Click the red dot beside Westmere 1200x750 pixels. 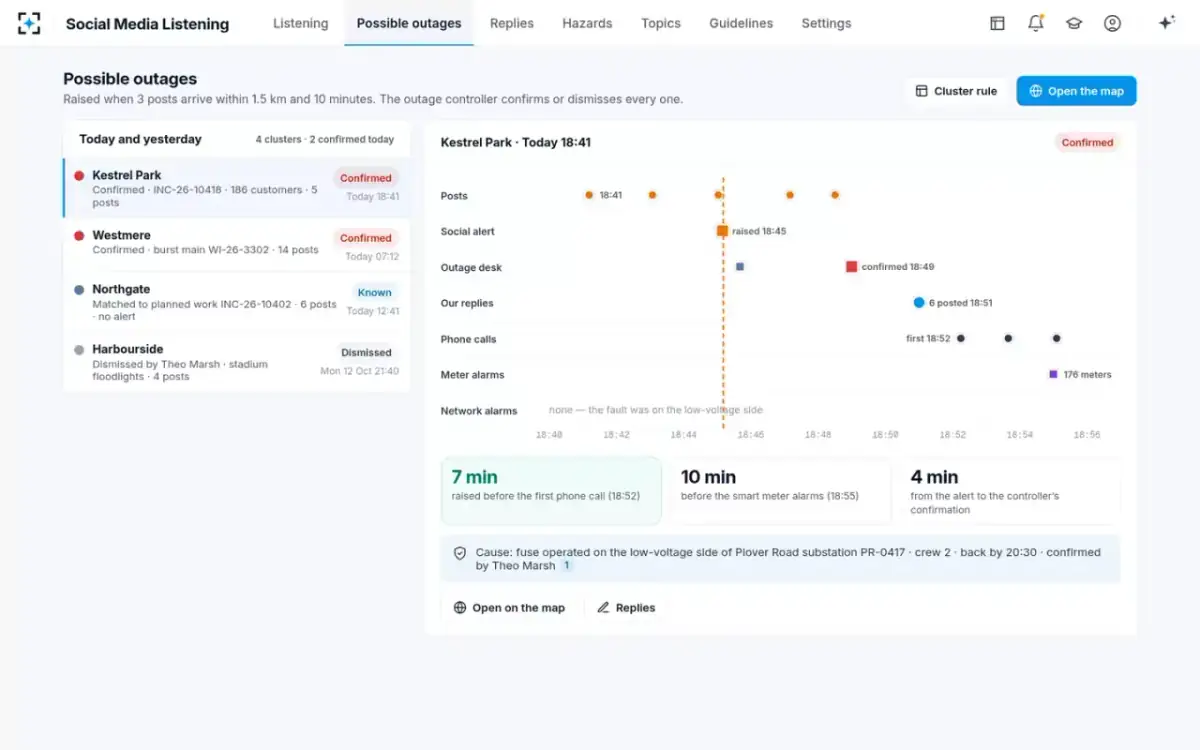click(x=79, y=236)
